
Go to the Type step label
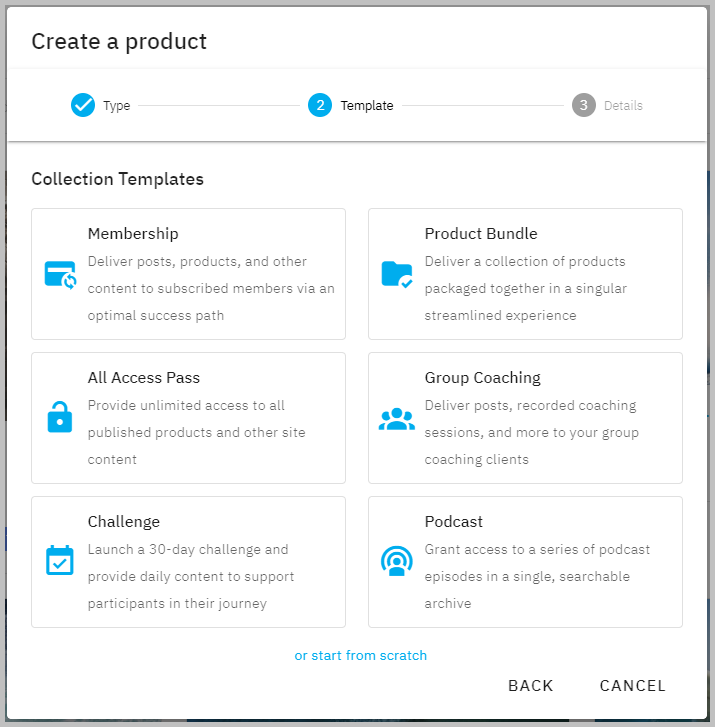[x=116, y=106]
